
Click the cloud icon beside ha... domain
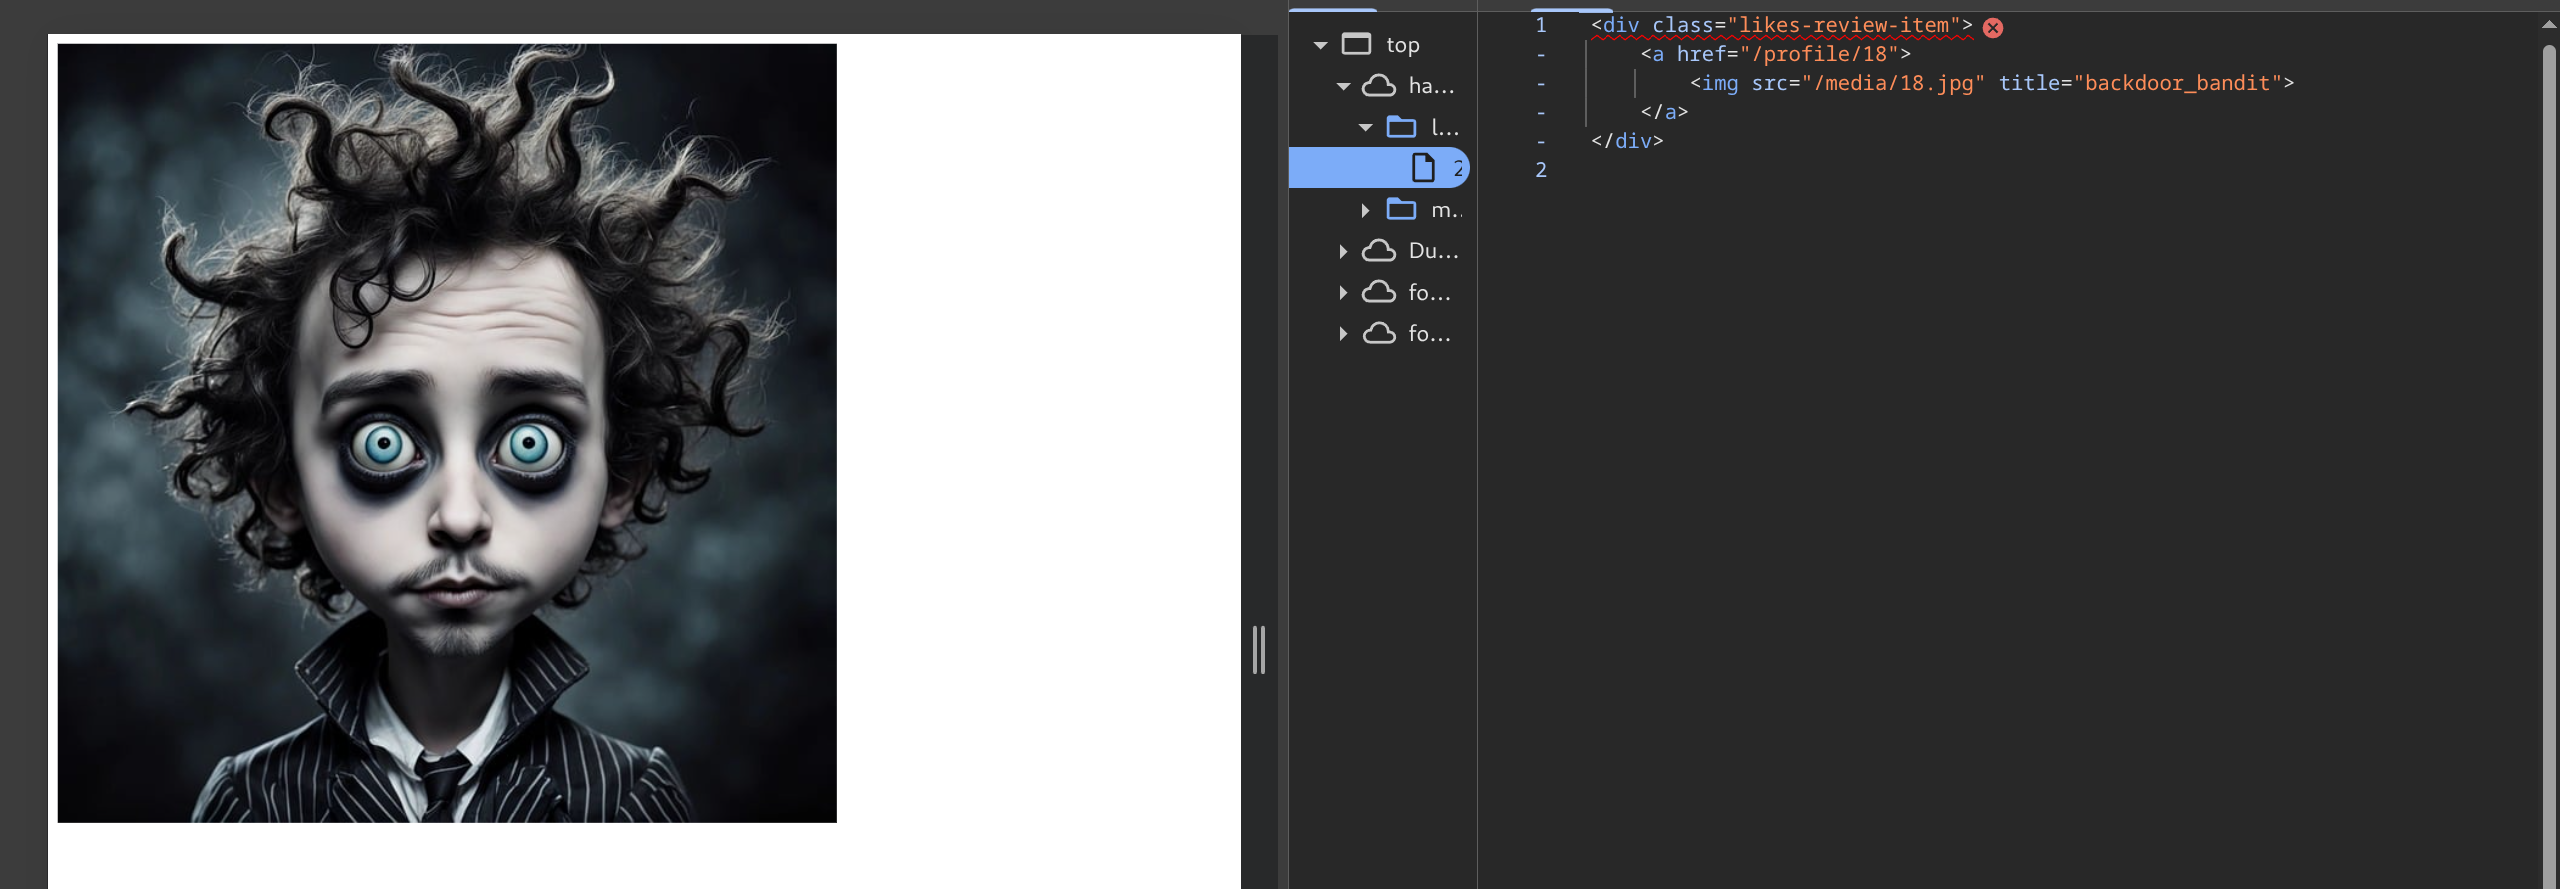pyautogui.click(x=1379, y=86)
